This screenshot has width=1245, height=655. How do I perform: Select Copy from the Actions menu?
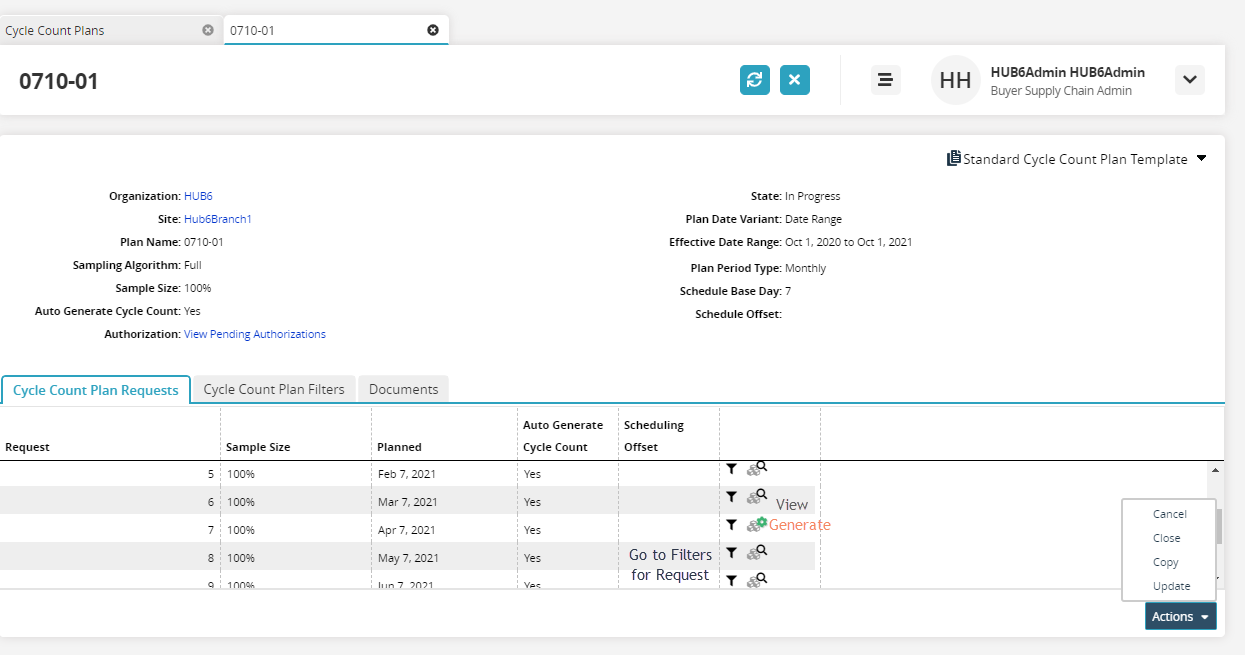pos(1165,562)
